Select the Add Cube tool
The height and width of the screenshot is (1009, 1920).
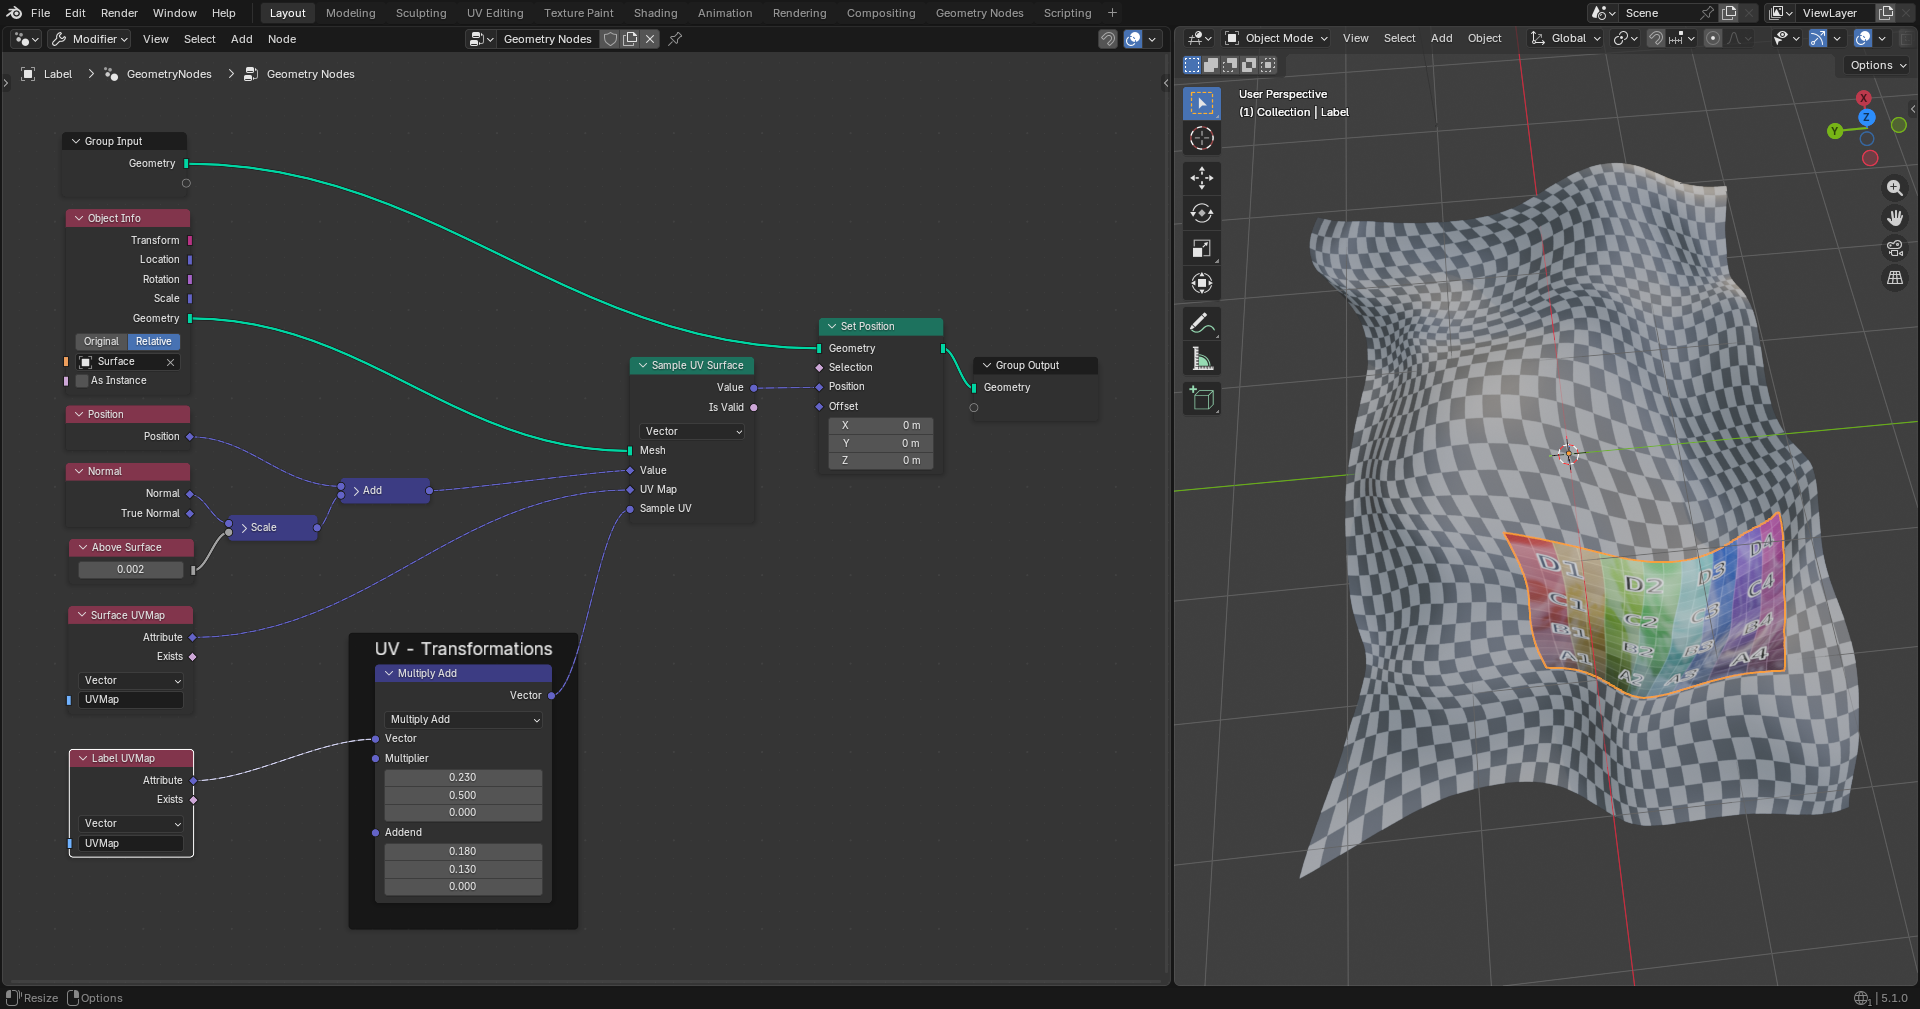point(1202,399)
